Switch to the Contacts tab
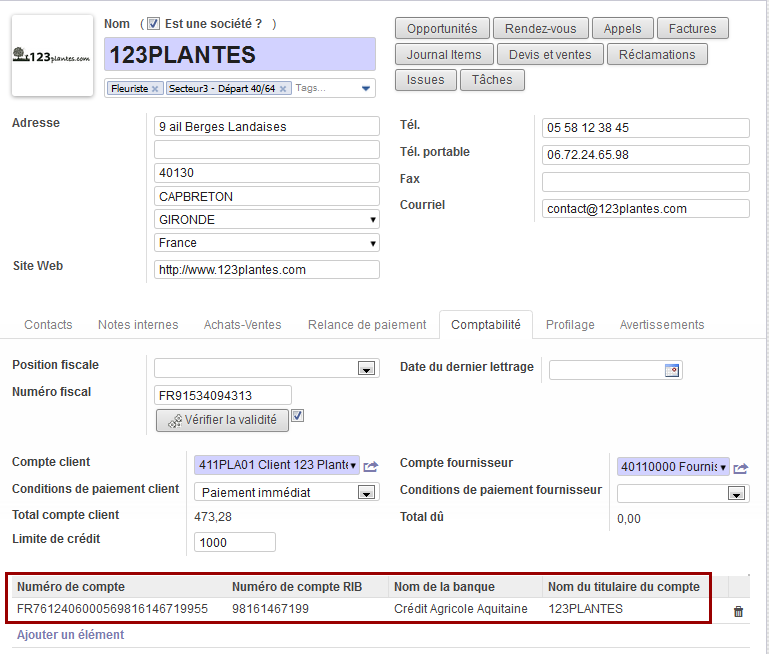 pyautogui.click(x=48, y=325)
